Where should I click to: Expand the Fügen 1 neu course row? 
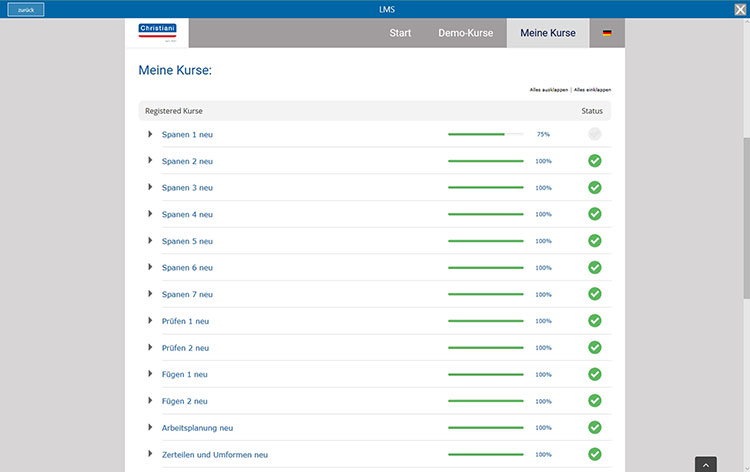coord(150,373)
